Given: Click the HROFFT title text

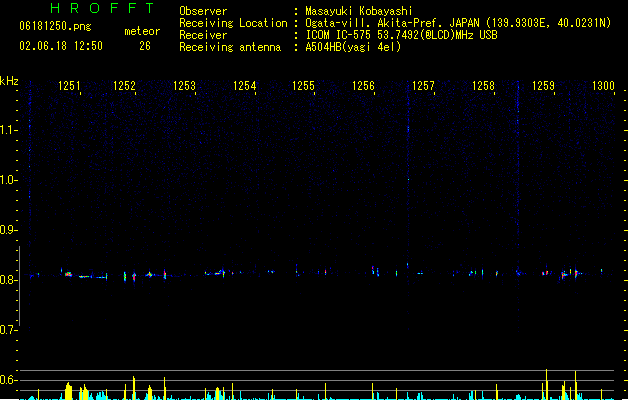Looking at the screenshot, I should coord(103,8).
